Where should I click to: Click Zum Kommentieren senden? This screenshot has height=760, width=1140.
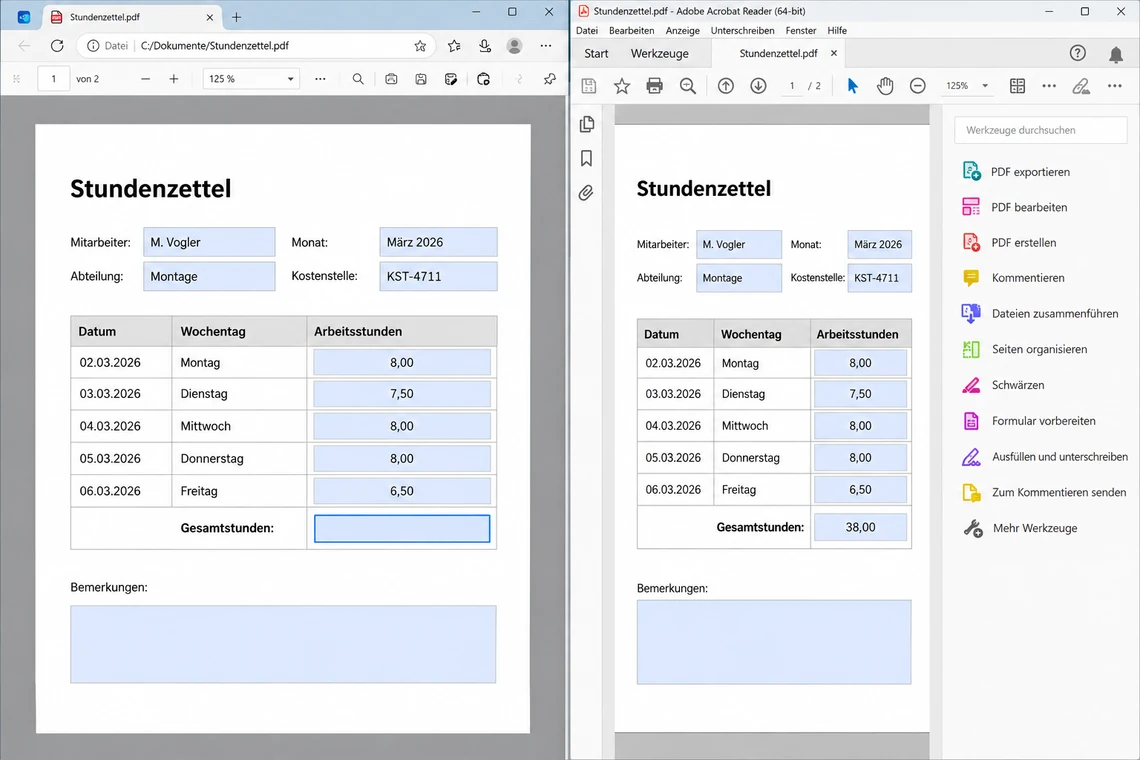[1043, 492]
